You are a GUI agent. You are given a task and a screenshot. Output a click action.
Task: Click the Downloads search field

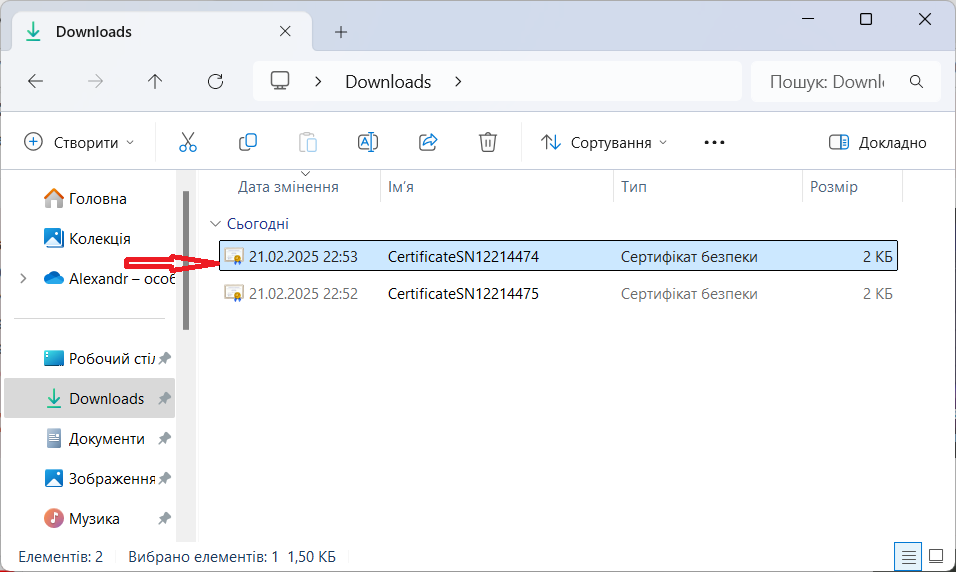[826, 82]
